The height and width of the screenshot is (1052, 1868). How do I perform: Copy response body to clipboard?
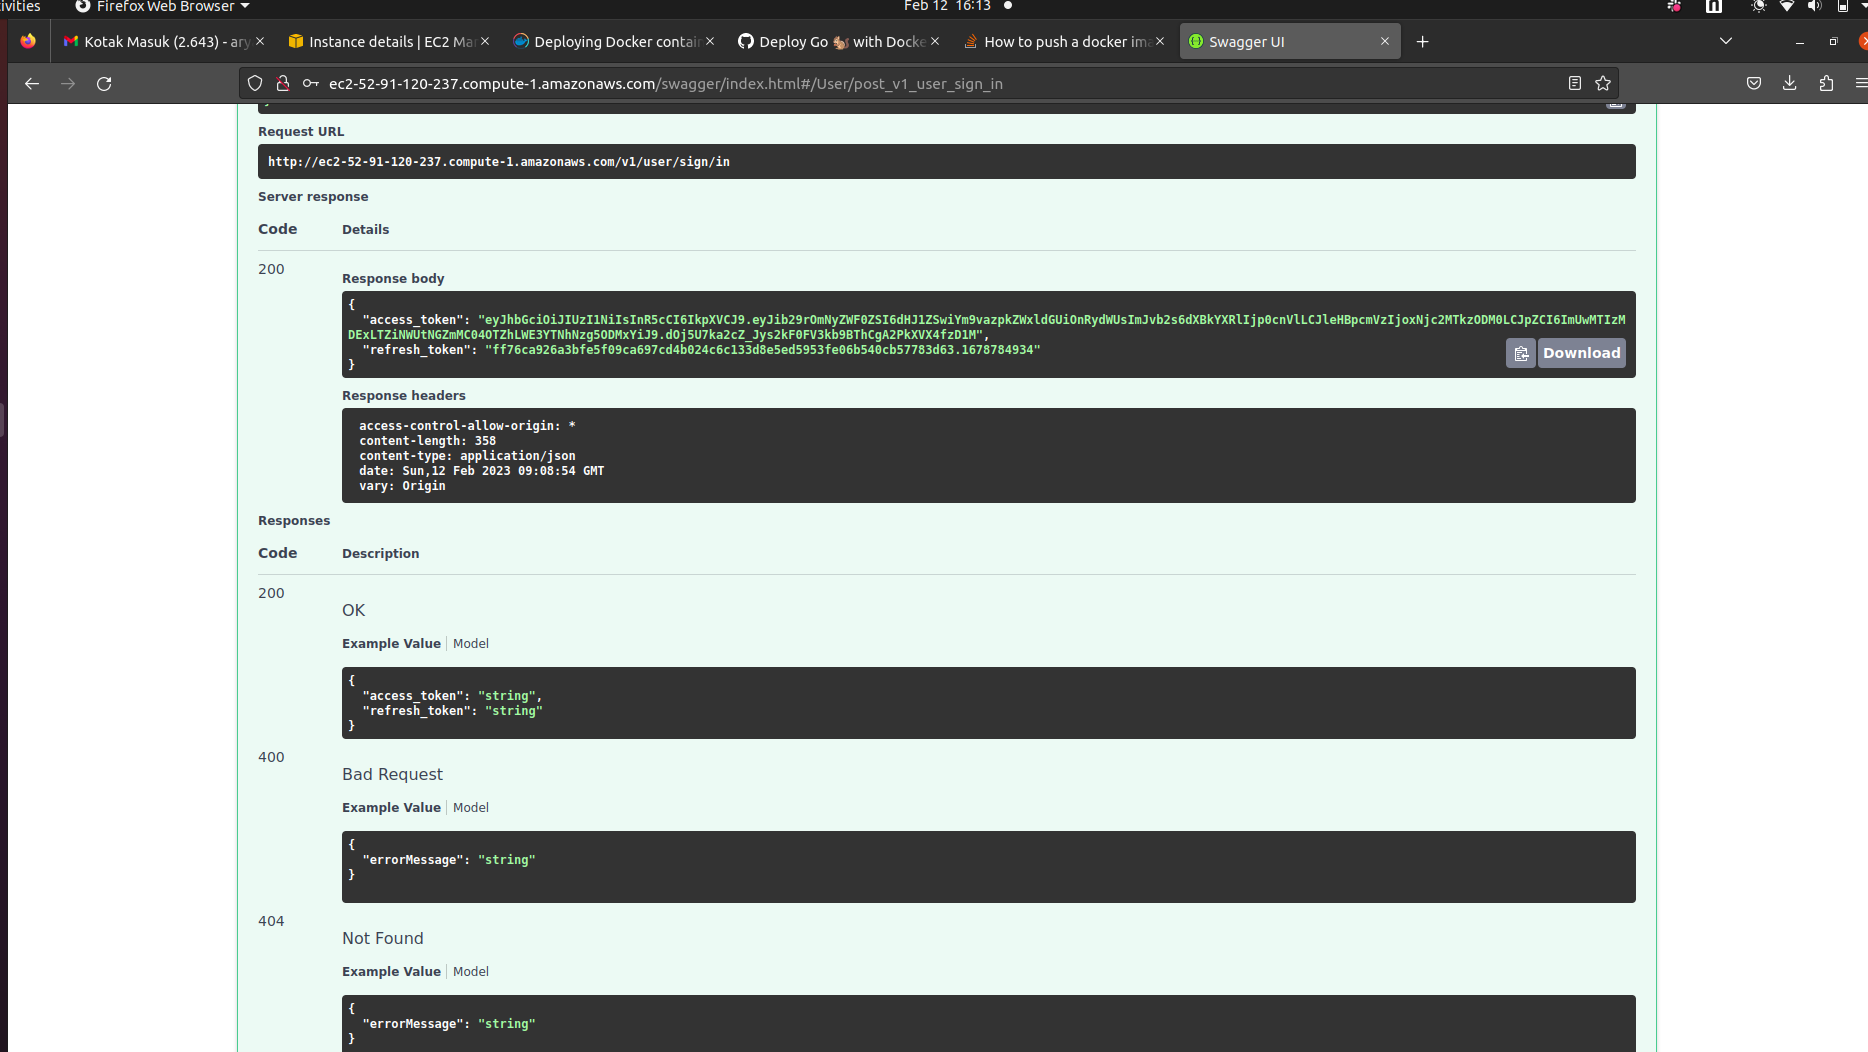(1521, 353)
